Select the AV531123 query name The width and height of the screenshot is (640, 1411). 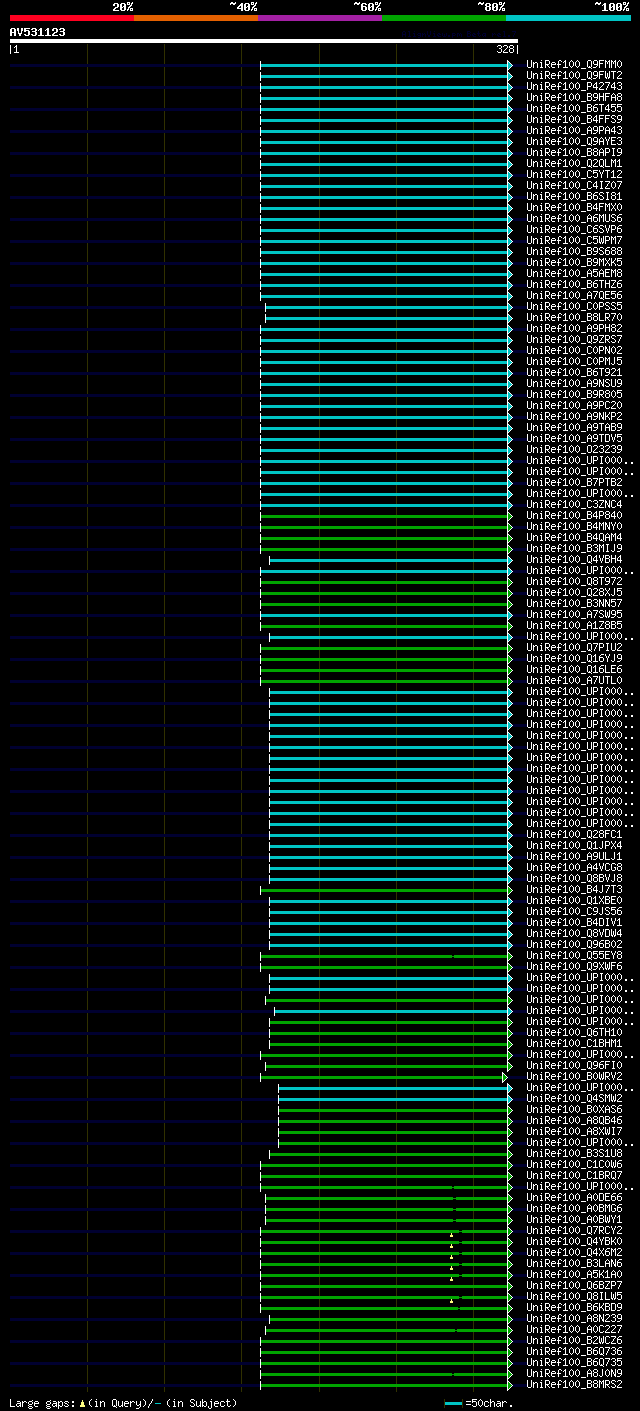38,32
